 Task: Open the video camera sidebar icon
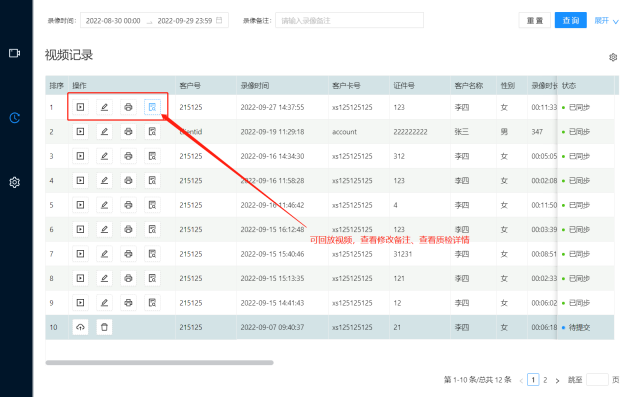click(x=14, y=53)
